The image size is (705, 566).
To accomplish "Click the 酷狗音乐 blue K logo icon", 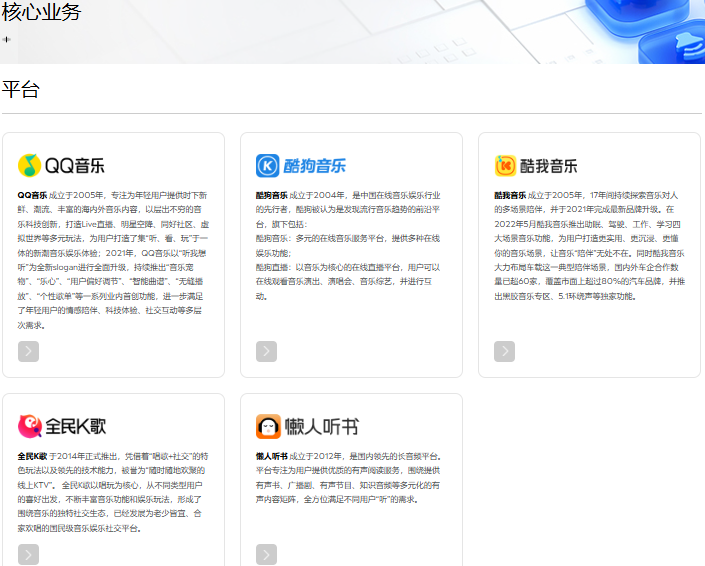I will coord(268,165).
